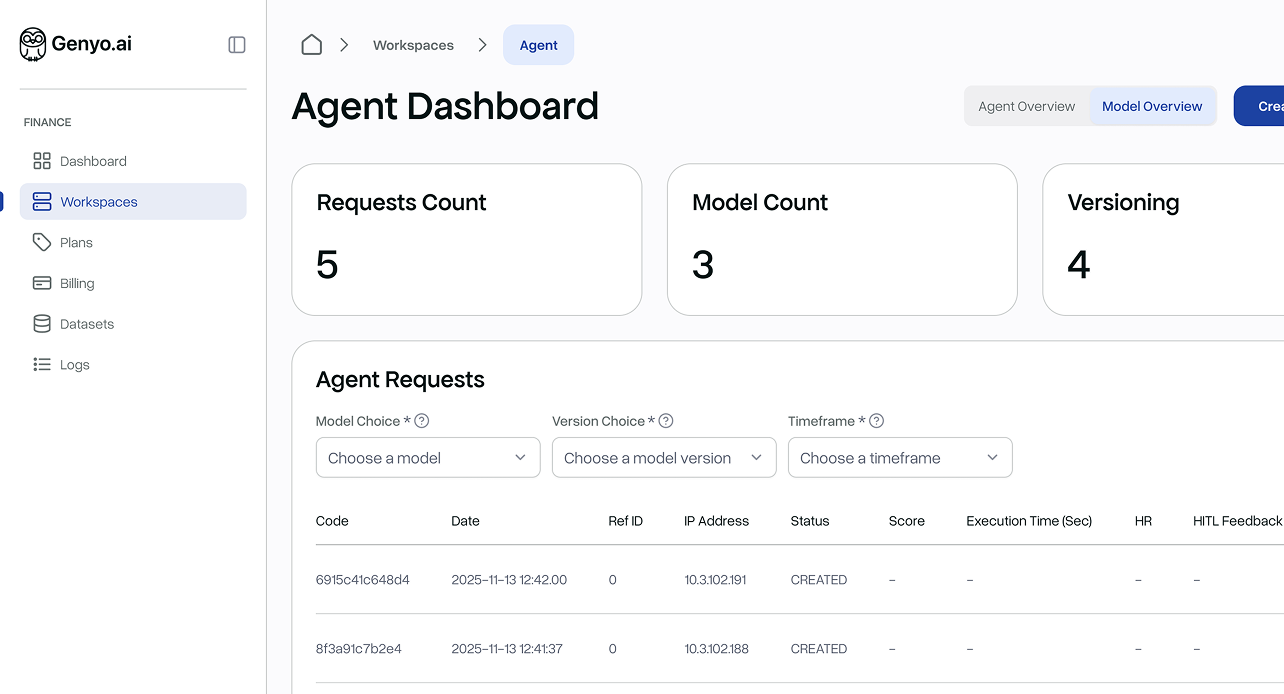Click the Plans tag icon
The width and height of the screenshot is (1284, 694).
(42, 242)
